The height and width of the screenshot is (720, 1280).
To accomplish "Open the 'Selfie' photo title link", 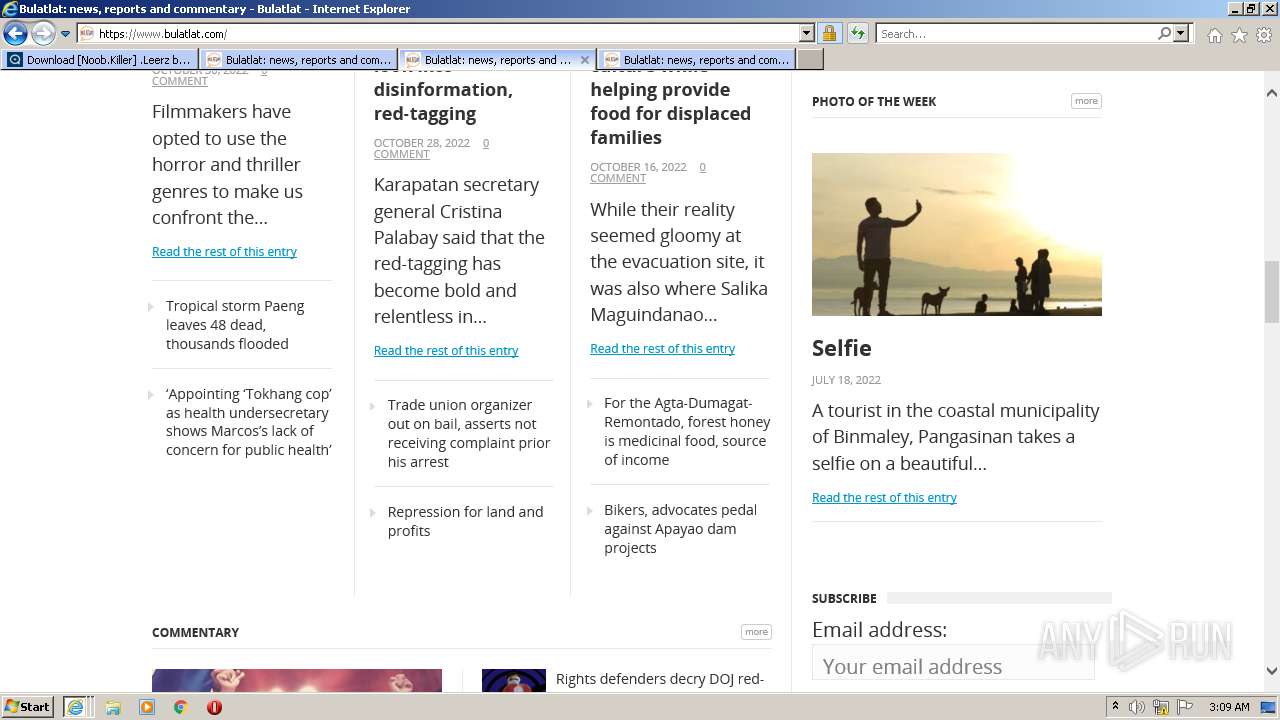I will click(x=841, y=348).
